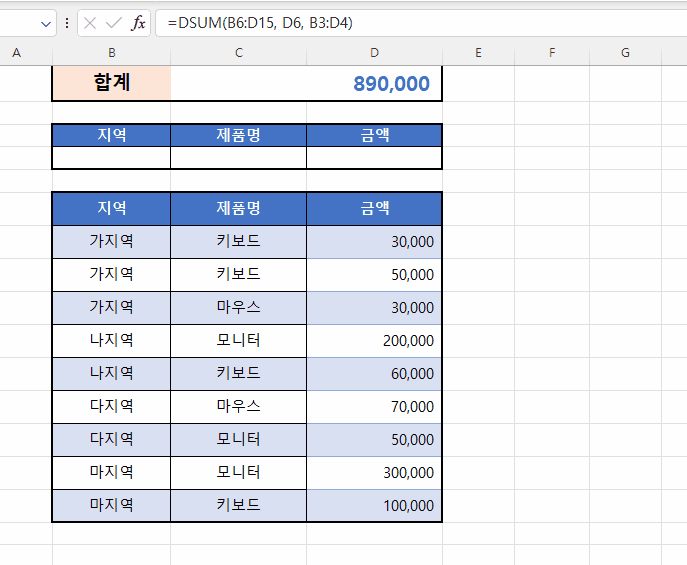Select 30,000 cell in the 마우스 row
Image resolution: width=687 pixels, height=565 pixels.
pos(374,307)
